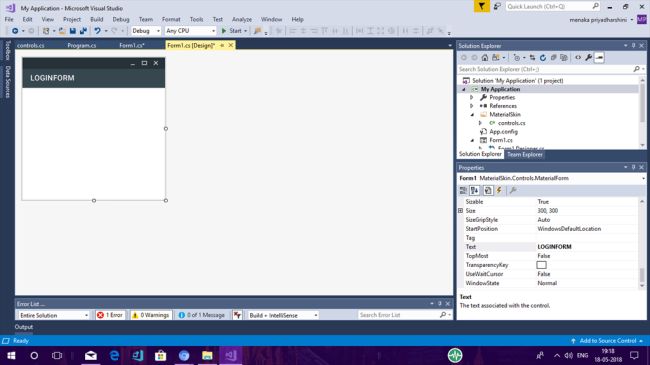Screen dimensions: 650x365
Task: Toggle Categorized view in Properties panel
Action: 463,190
